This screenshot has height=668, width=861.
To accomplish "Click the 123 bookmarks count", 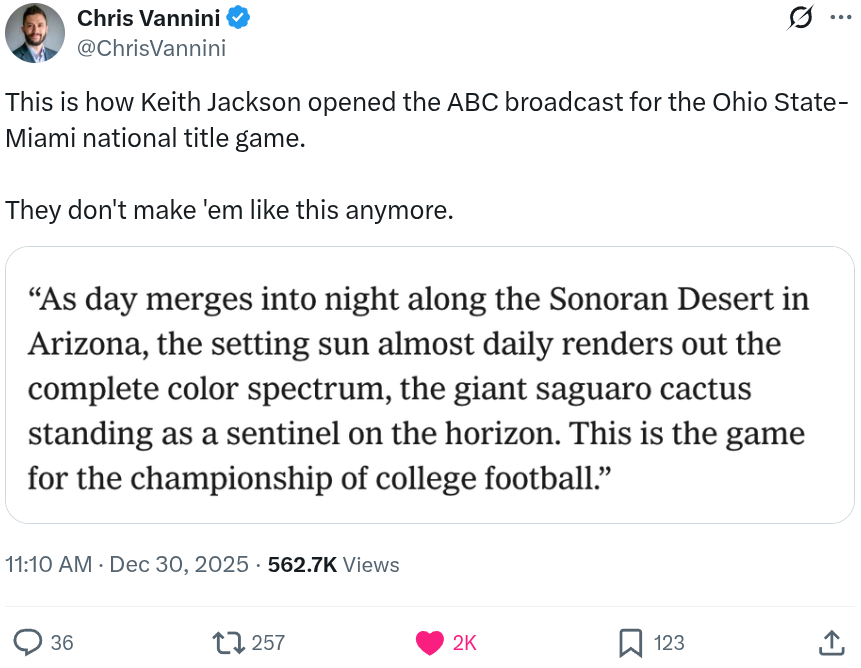I will pyautogui.click(x=669, y=642).
